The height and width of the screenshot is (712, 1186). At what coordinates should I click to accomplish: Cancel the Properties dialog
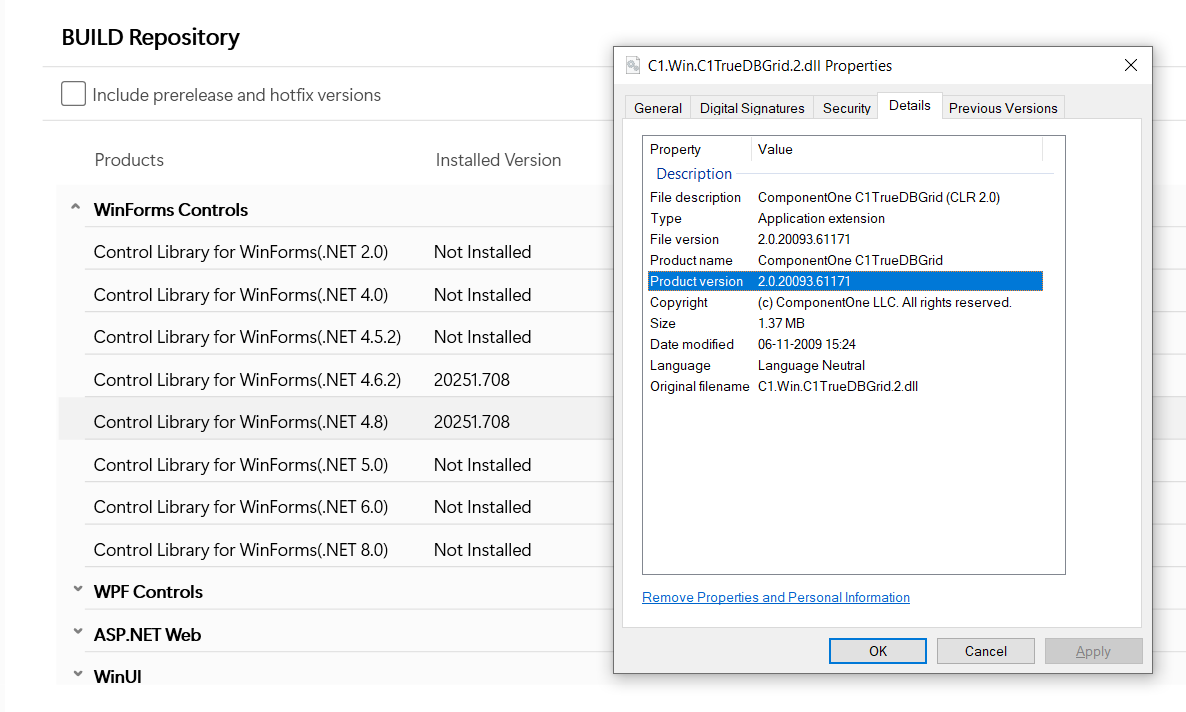(986, 651)
